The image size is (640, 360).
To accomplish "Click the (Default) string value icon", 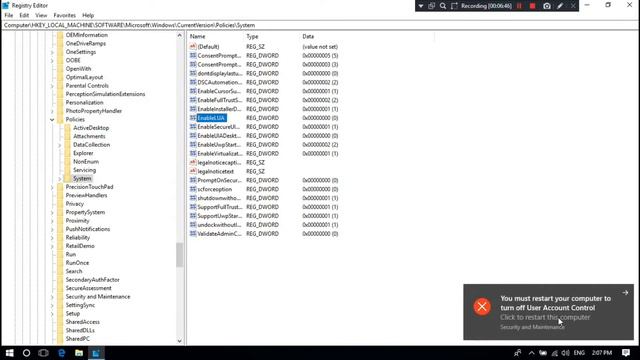I will click(193, 47).
